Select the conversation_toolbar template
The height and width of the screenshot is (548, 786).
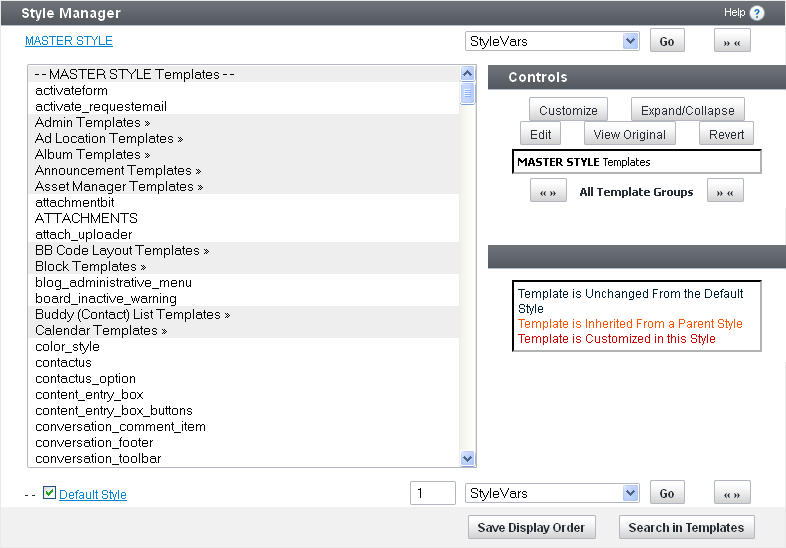coord(243,458)
